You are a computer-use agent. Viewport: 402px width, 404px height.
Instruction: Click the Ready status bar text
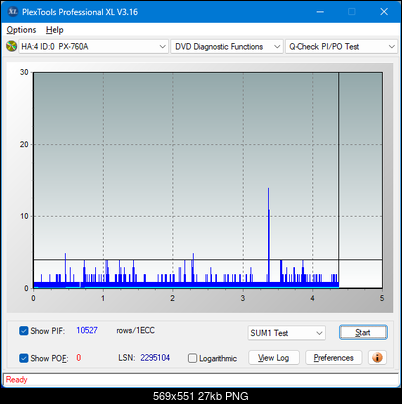point(16,379)
